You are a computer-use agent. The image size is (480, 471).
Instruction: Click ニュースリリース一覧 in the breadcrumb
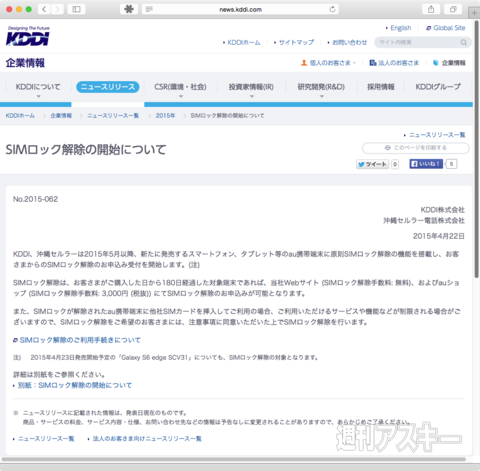[113, 116]
